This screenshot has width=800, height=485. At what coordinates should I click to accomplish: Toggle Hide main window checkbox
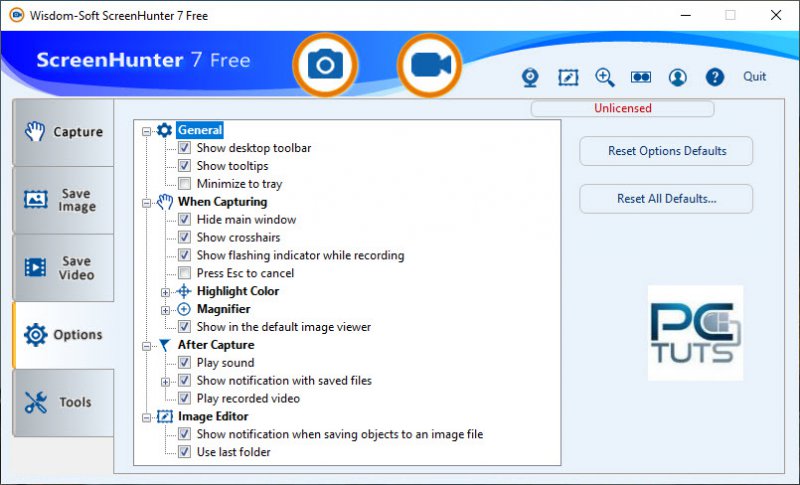pos(184,220)
